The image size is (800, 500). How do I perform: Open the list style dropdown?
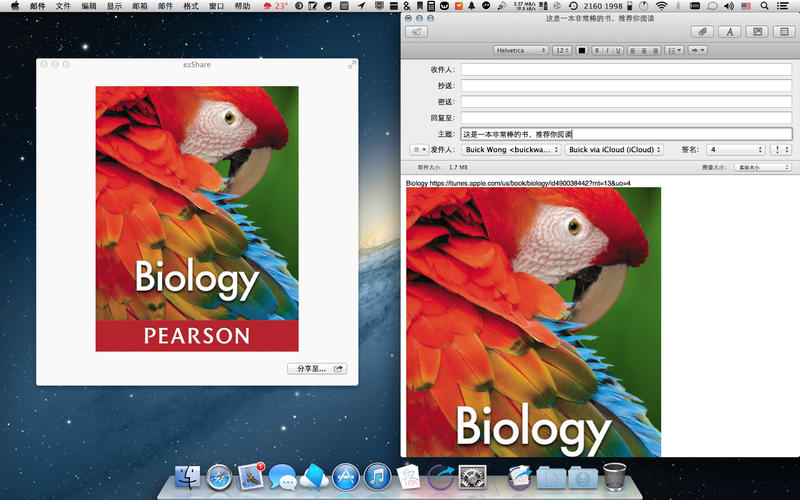point(674,50)
